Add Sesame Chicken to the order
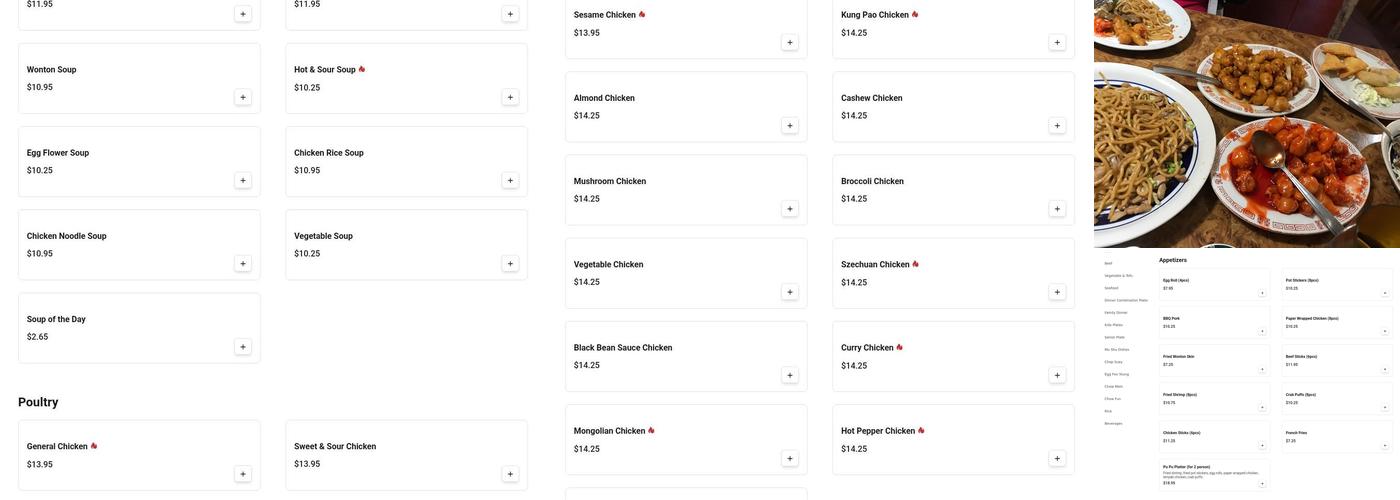Image resolution: width=1400 pixels, height=500 pixels. pyautogui.click(x=789, y=42)
